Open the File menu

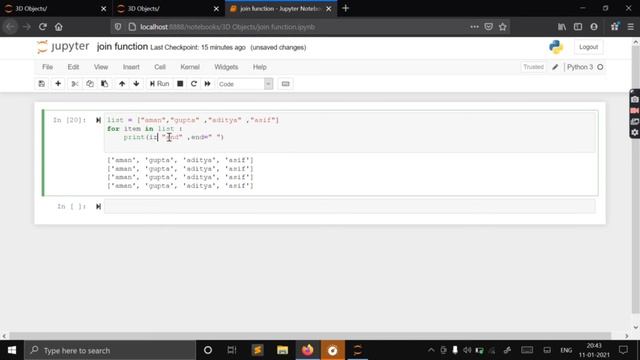(47, 67)
